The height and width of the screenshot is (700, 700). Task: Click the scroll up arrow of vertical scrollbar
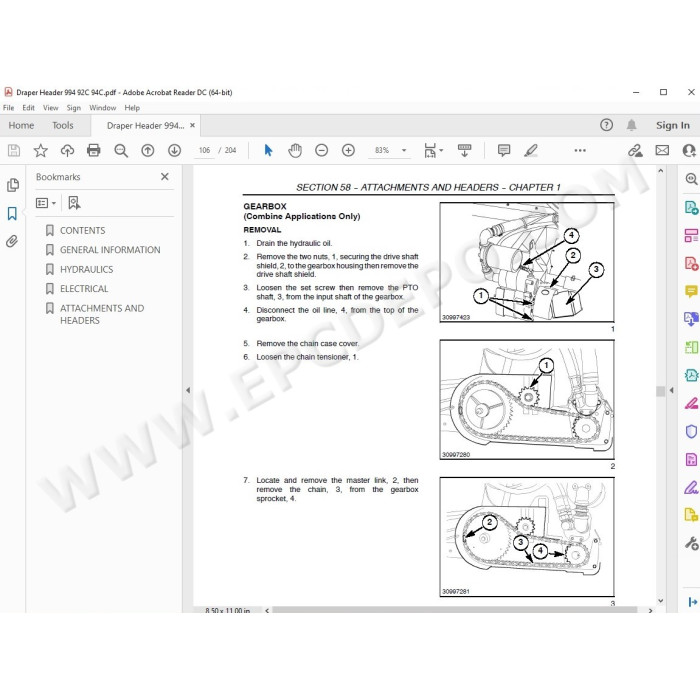click(x=661, y=171)
